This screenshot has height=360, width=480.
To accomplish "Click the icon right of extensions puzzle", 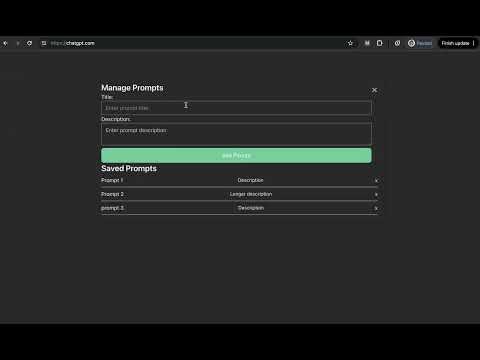I will click(397, 43).
